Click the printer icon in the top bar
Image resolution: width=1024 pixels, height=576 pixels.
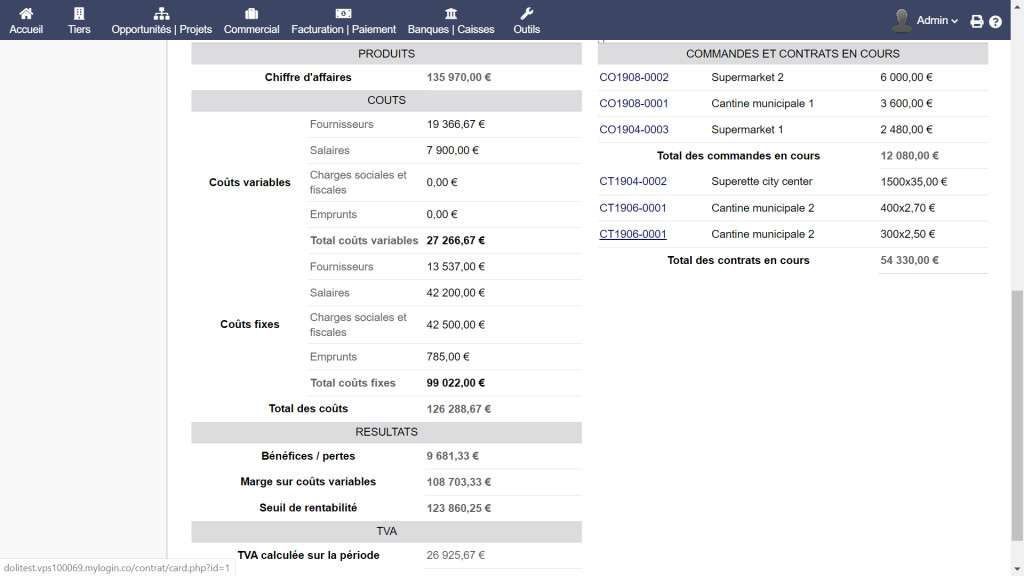pos(977,21)
